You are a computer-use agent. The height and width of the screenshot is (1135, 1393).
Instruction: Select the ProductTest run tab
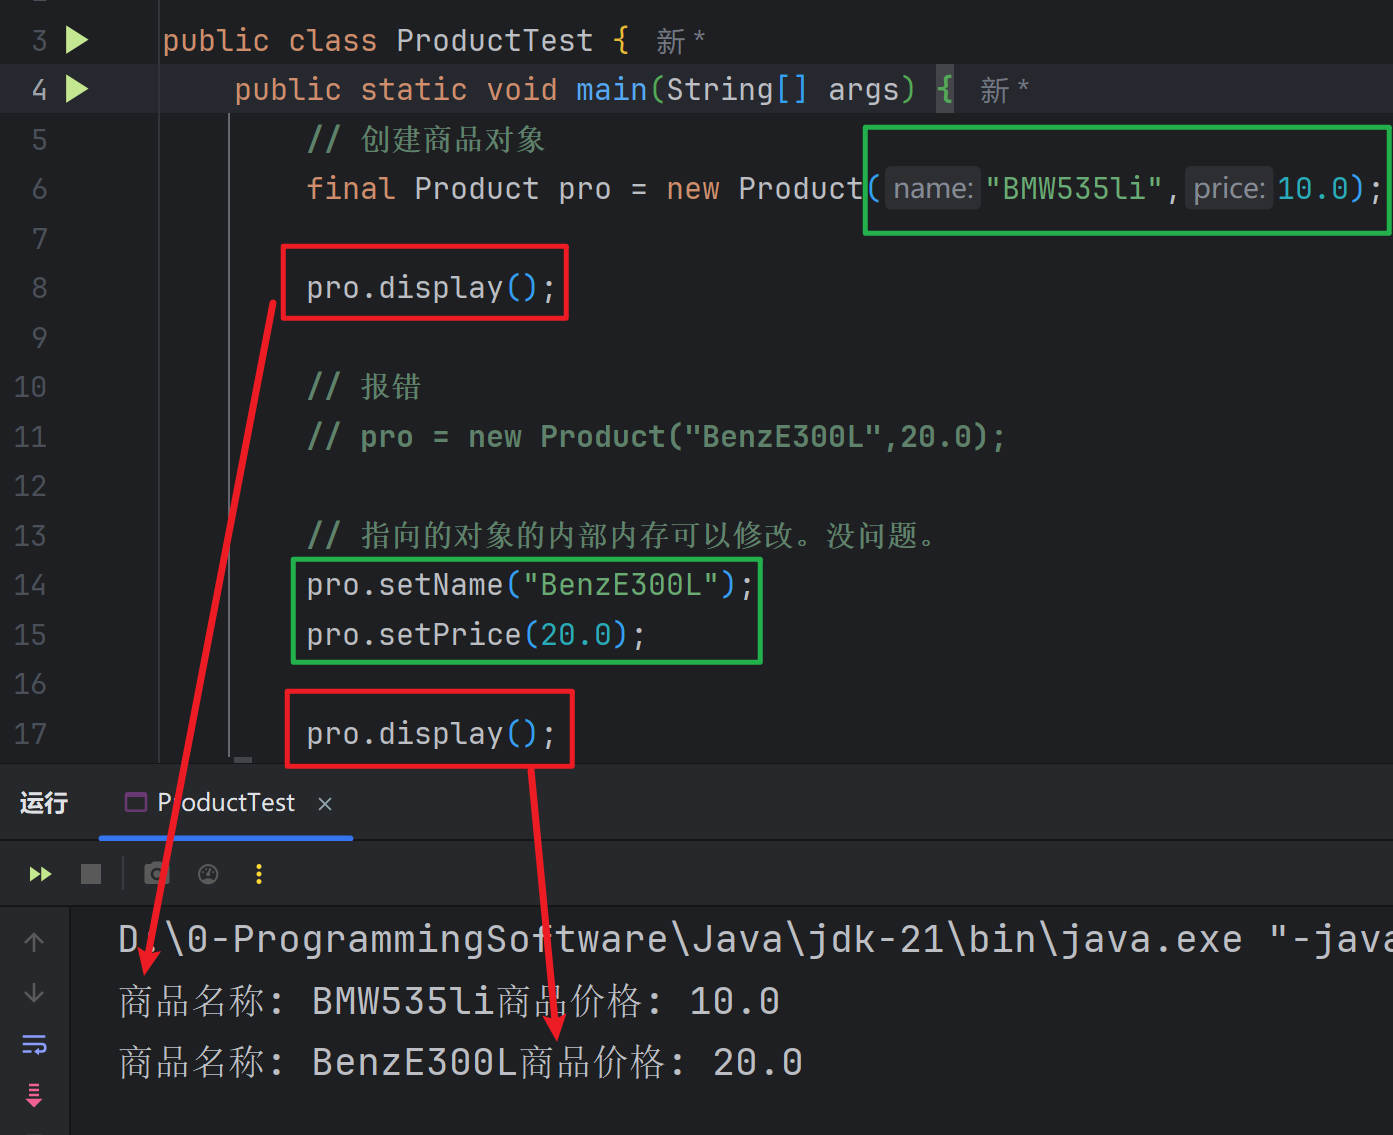coord(225,803)
